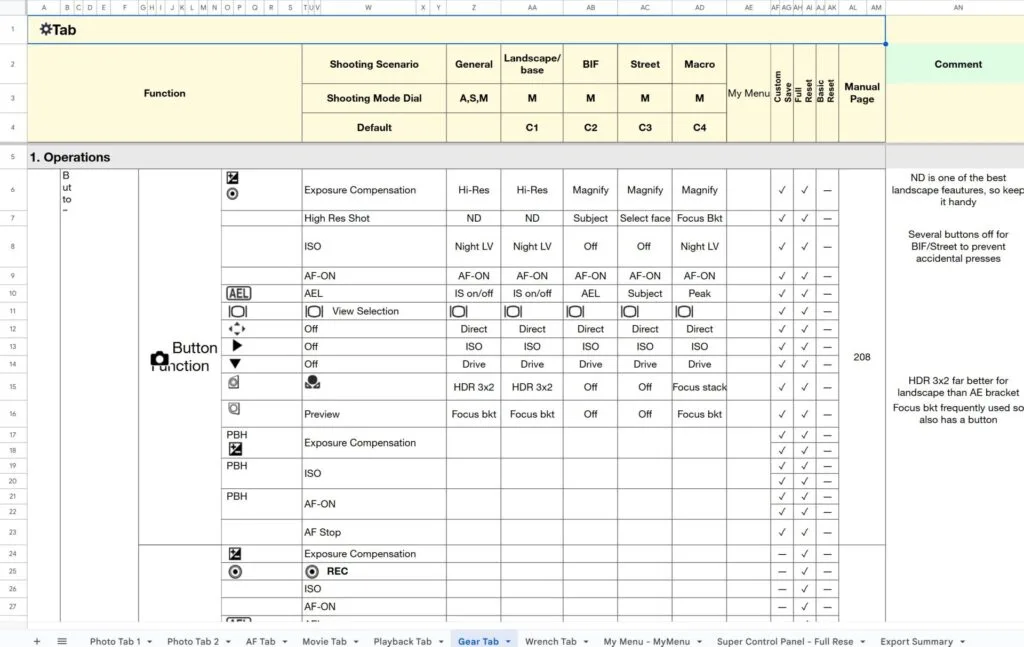Select the 'Preview' cell
The width and height of the screenshot is (1024, 647).
click(x=374, y=414)
